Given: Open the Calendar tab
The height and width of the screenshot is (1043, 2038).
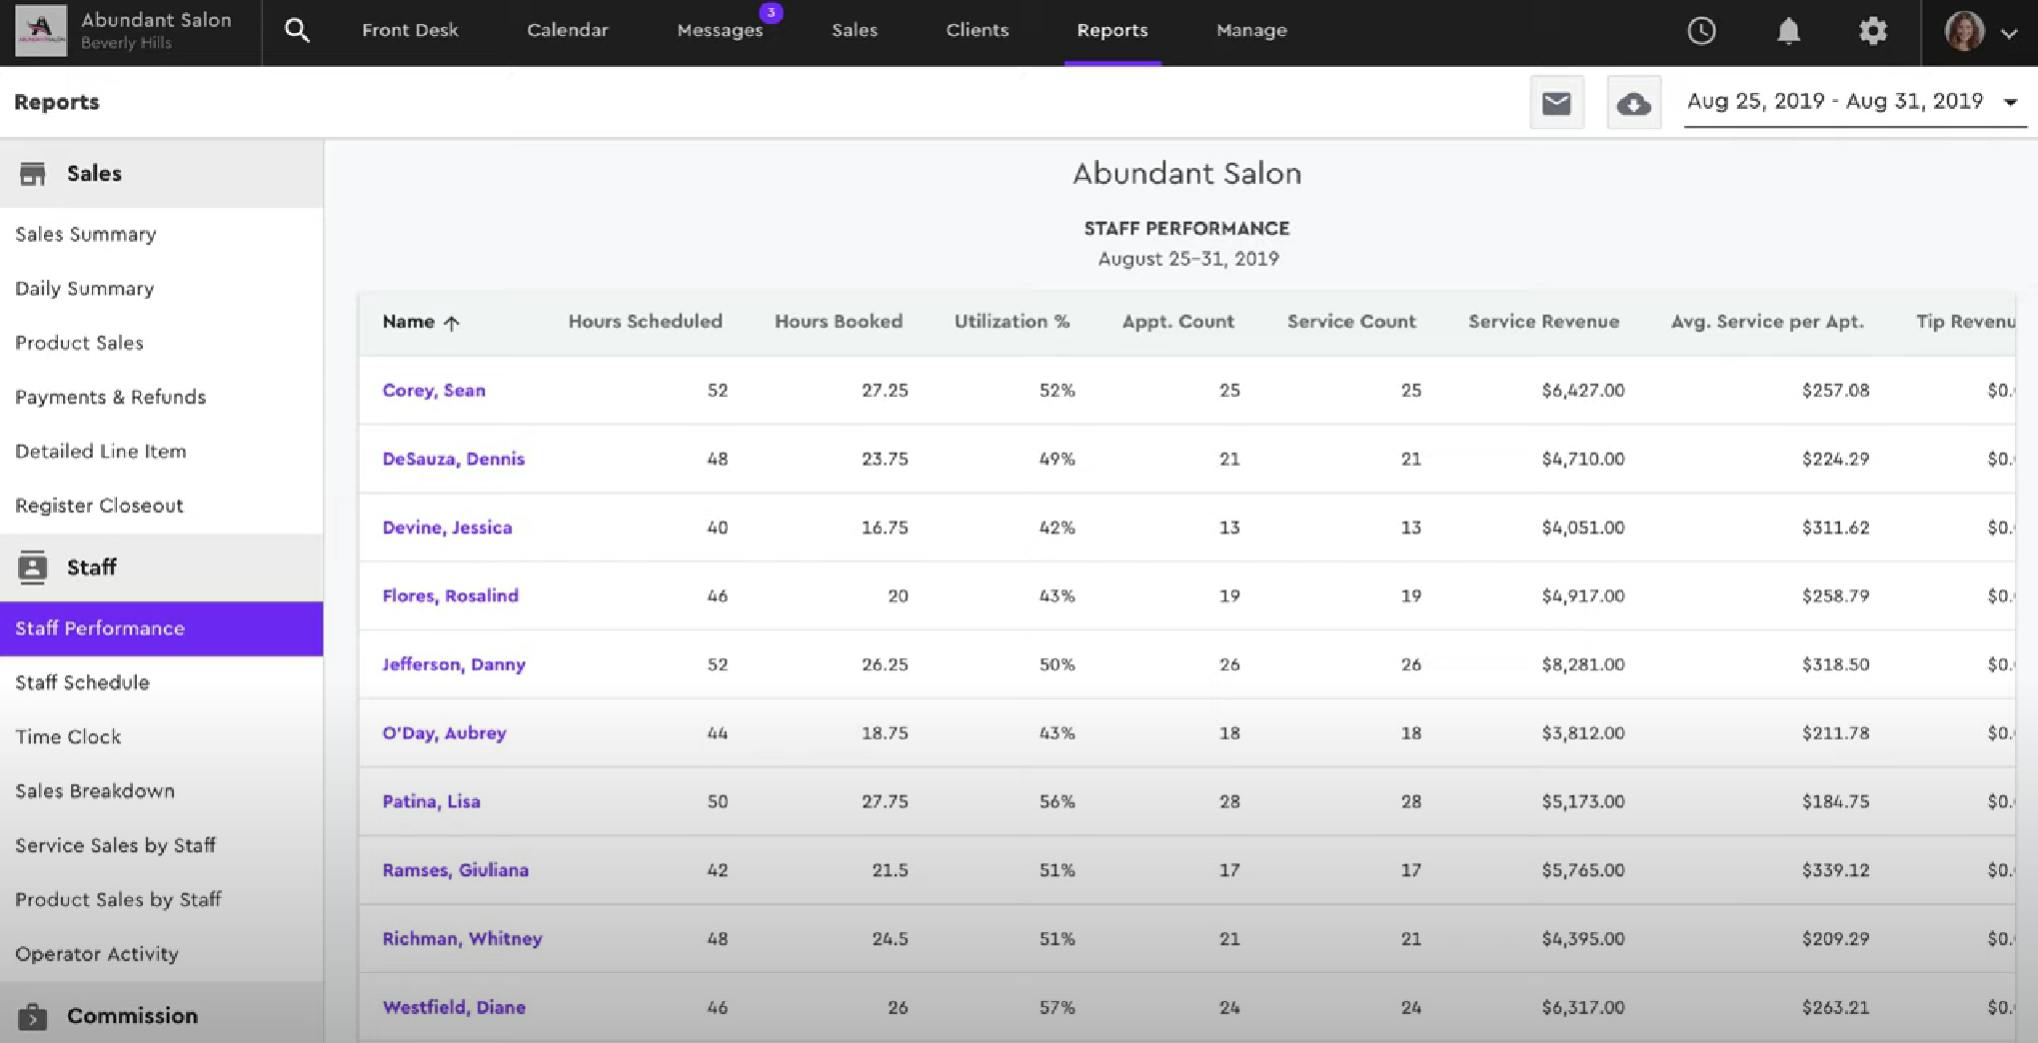Looking at the screenshot, I should [567, 30].
